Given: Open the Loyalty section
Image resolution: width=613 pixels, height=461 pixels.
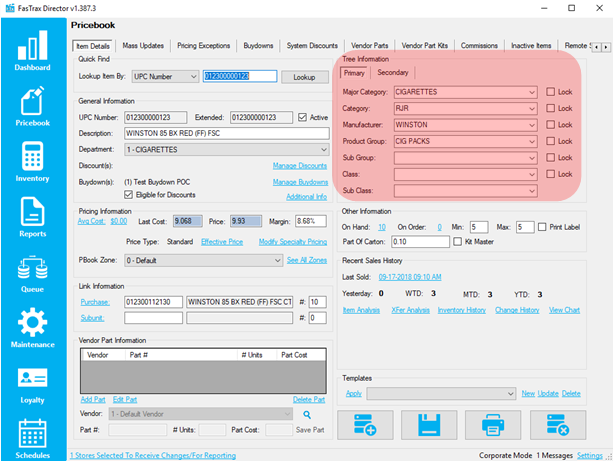Looking at the screenshot, I should [32, 385].
